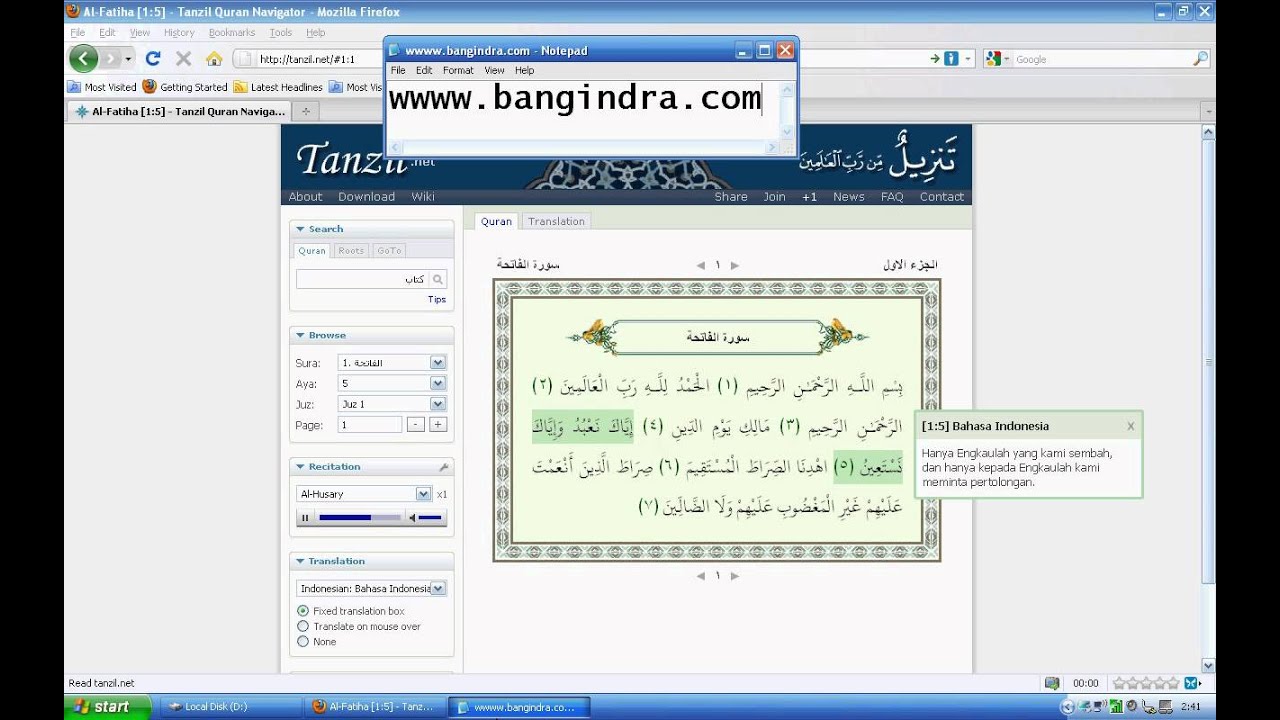Screen dimensions: 1280x720
Task: Open the Wiki link on Tanzil
Action: 423,197
